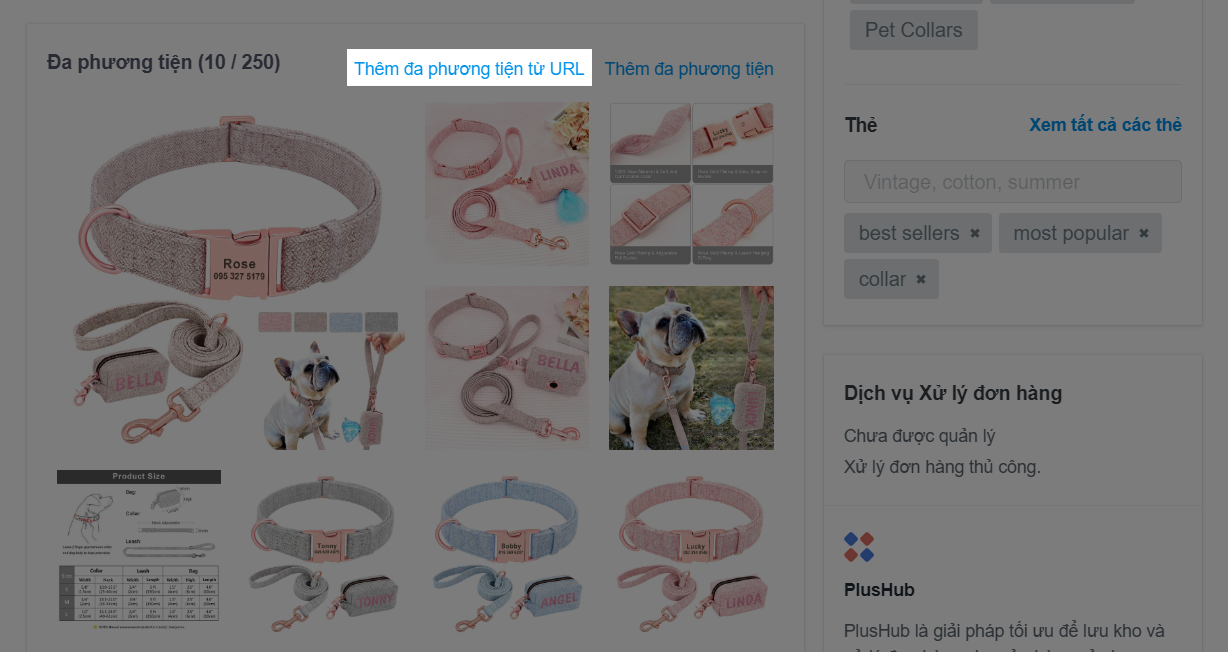Delete the 'collar' tag
This screenshot has height=652, width=1228.
point(921,279)
